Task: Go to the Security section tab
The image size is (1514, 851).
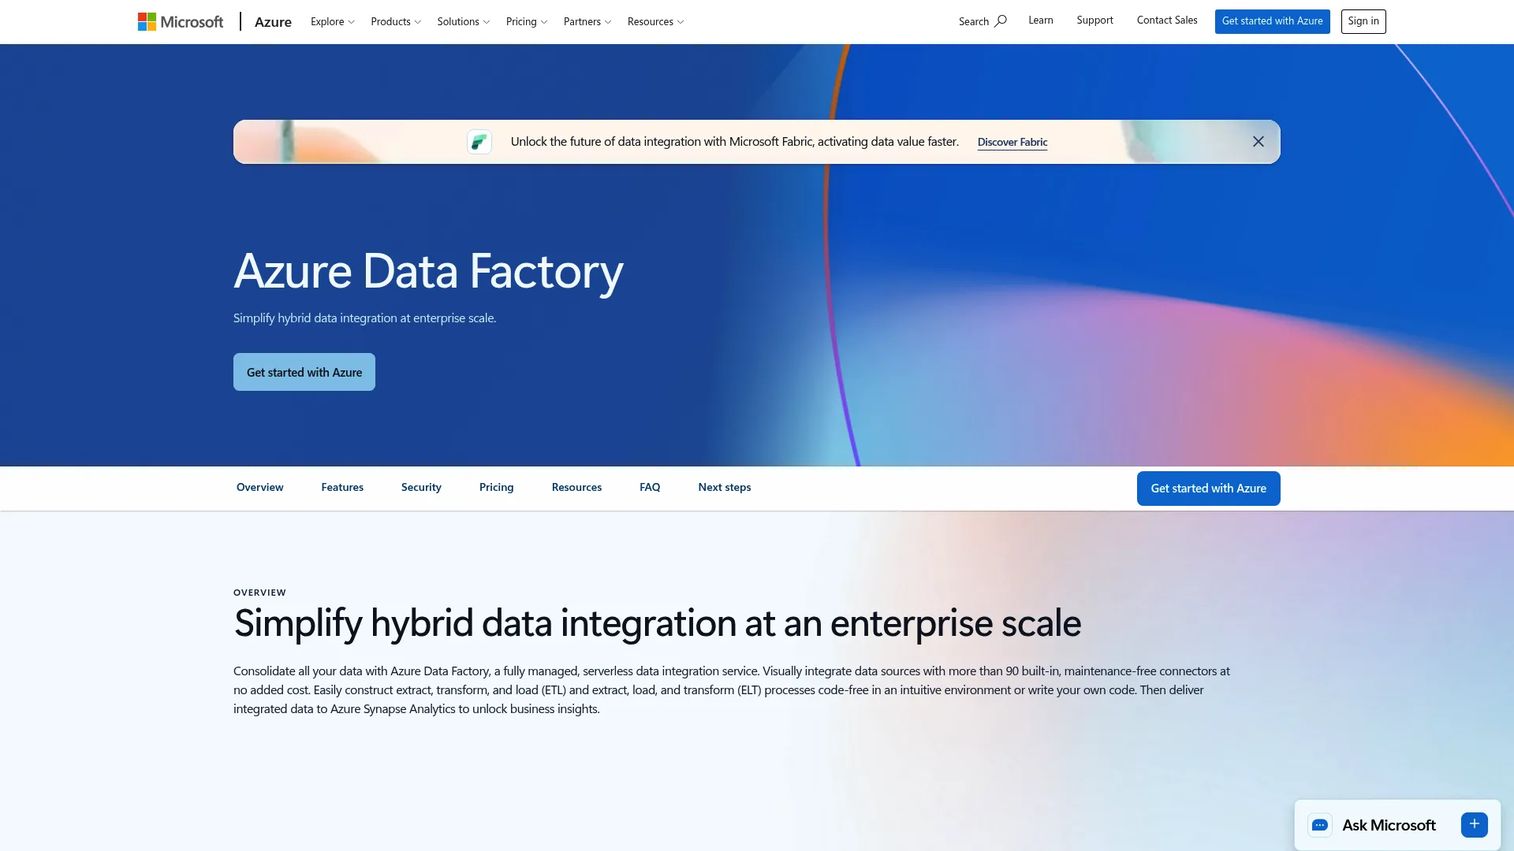Action: click(421, 488)
